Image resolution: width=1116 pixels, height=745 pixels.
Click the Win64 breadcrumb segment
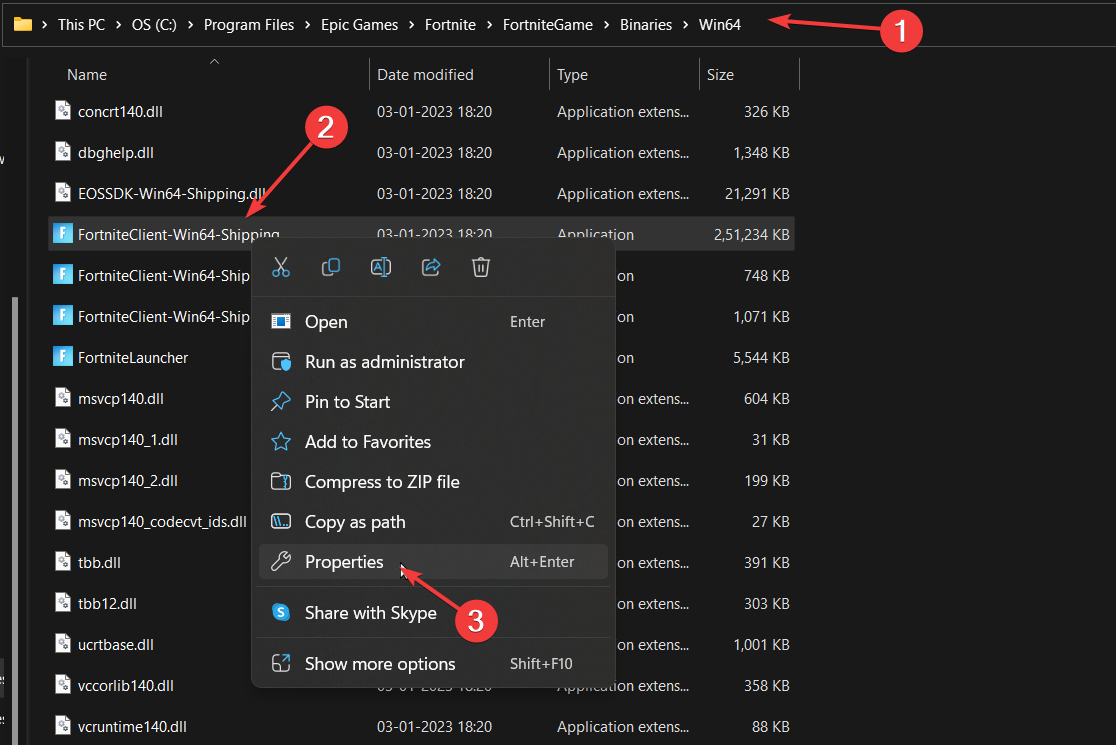coord(720,25)
